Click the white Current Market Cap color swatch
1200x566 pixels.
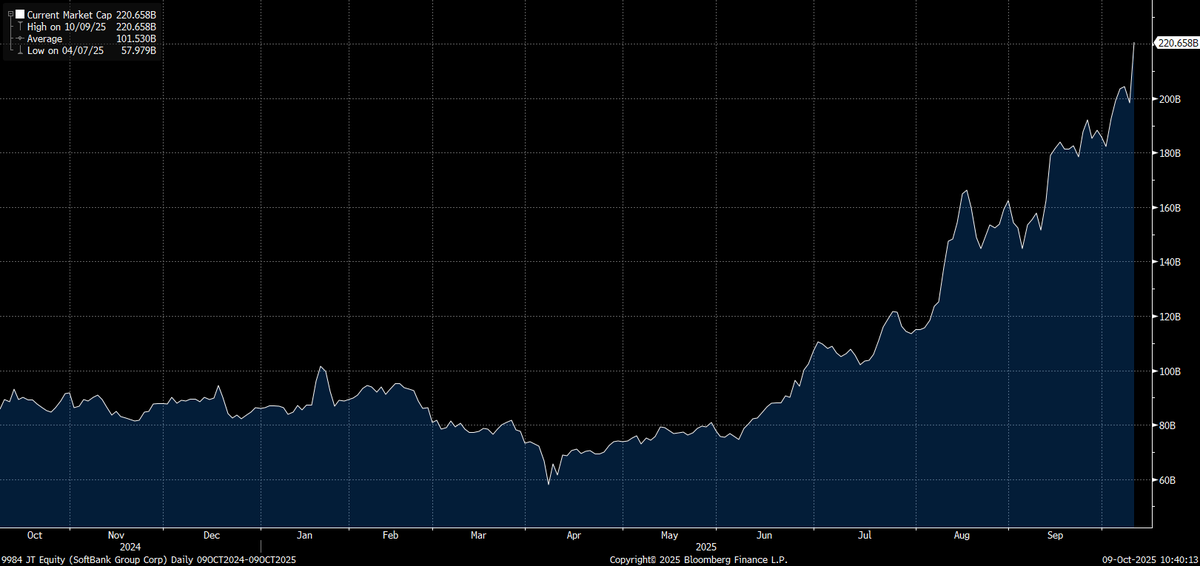click(x=20, y=16)
